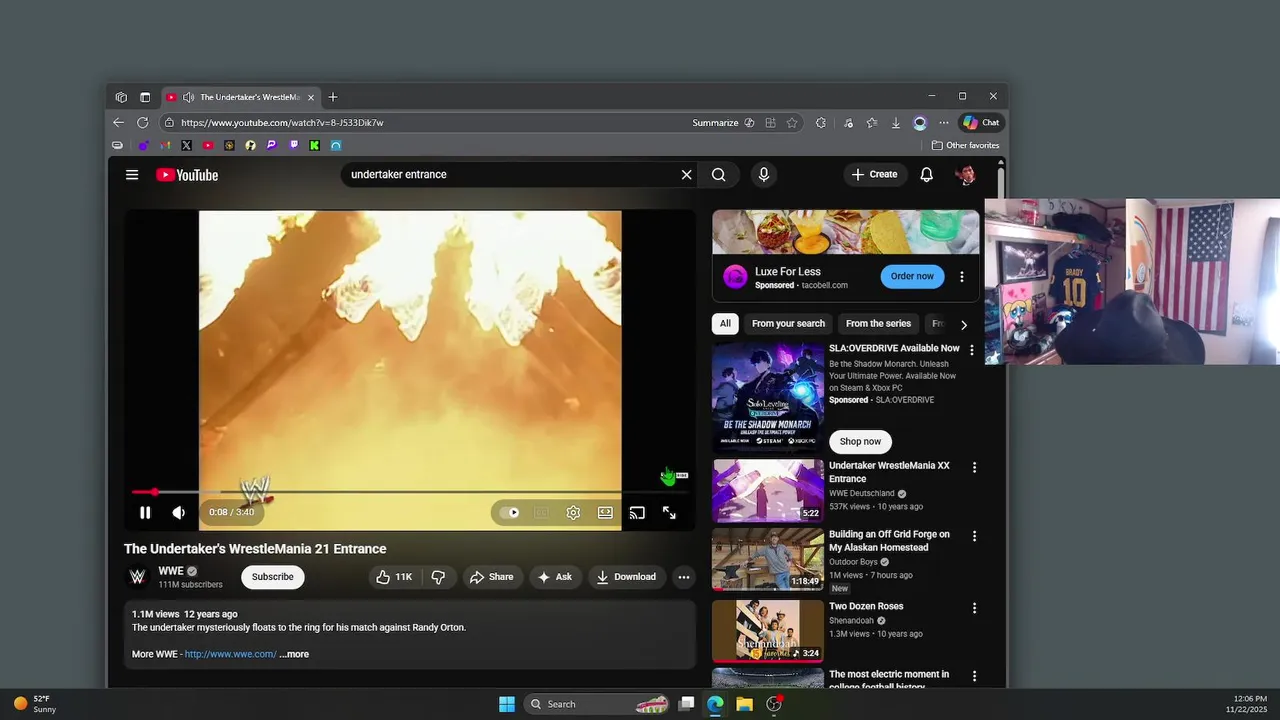Open Two Dozen Roses video thumbnail

768,631
